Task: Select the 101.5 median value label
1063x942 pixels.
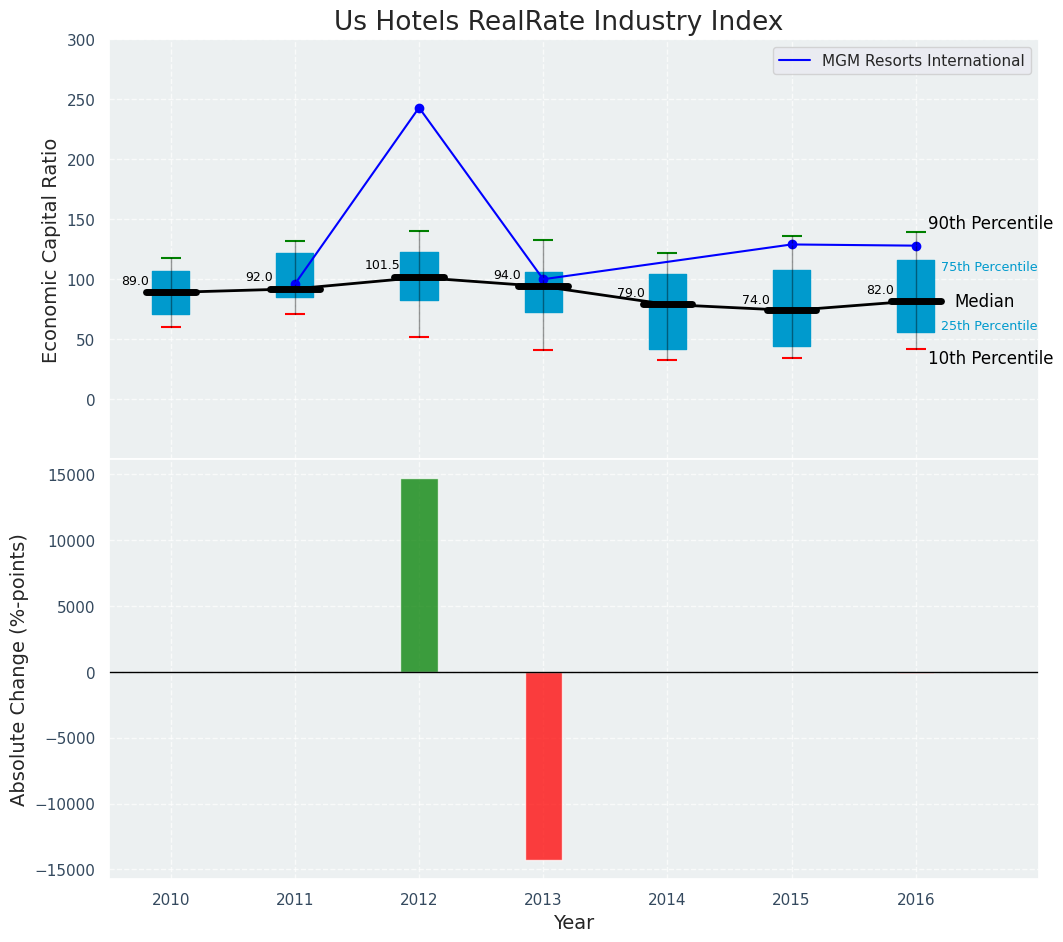Action: (x=382, y=266)
